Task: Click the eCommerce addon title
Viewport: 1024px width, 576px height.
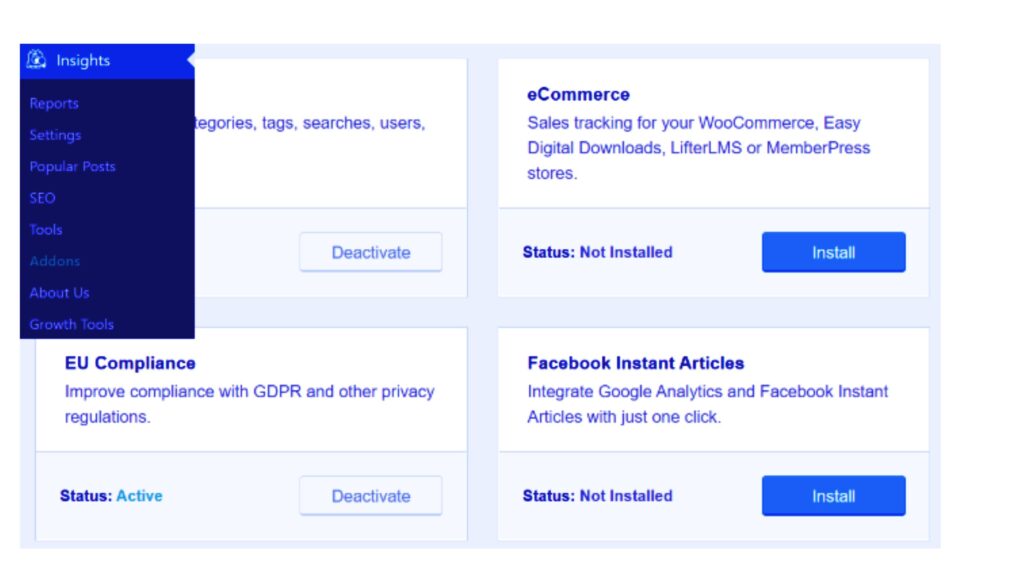Action: click(577, 94)
